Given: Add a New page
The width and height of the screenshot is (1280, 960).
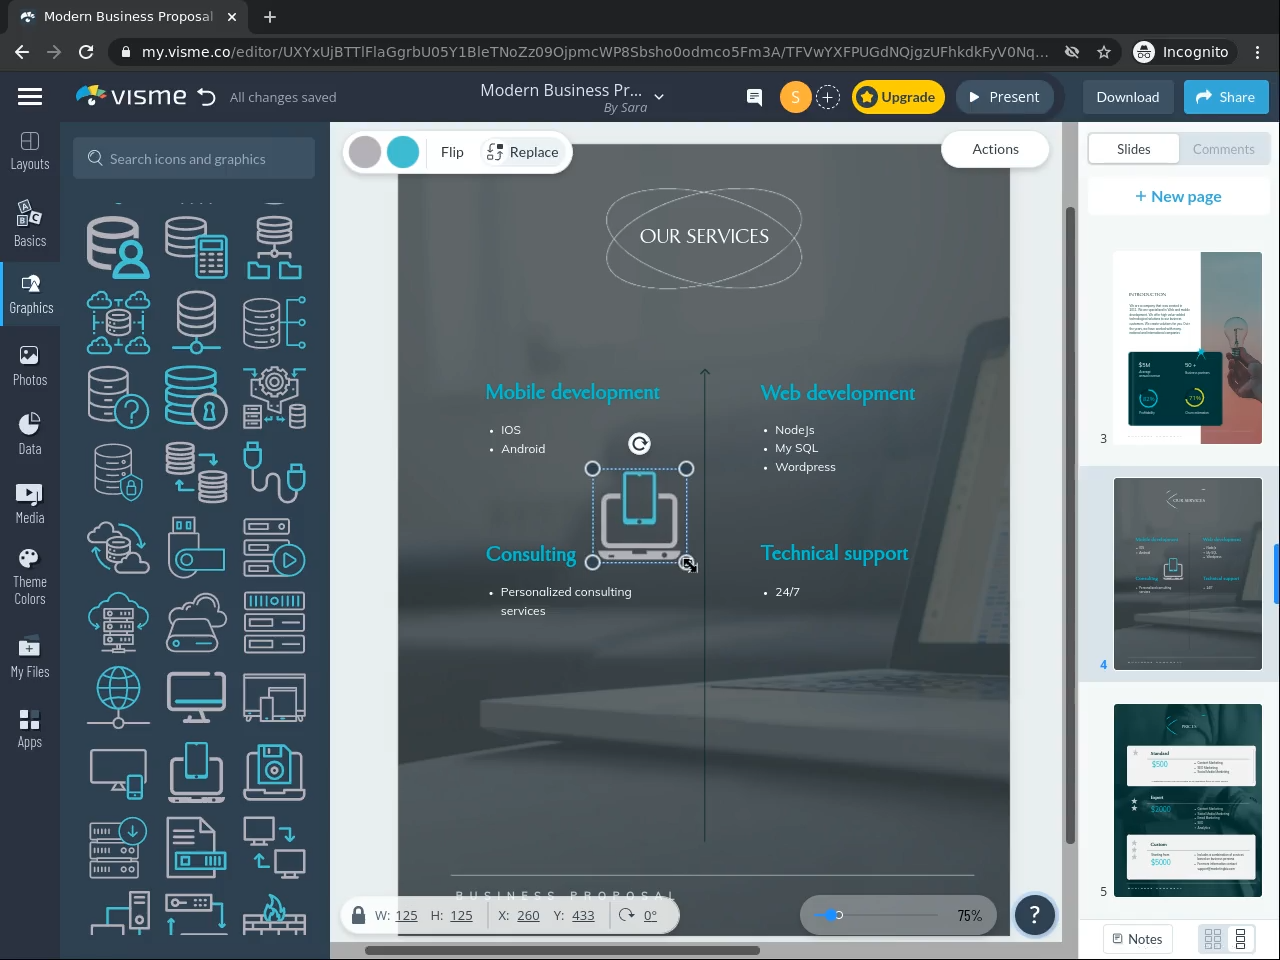Looking at the screenshot, I should click(x=1177, y=196).
